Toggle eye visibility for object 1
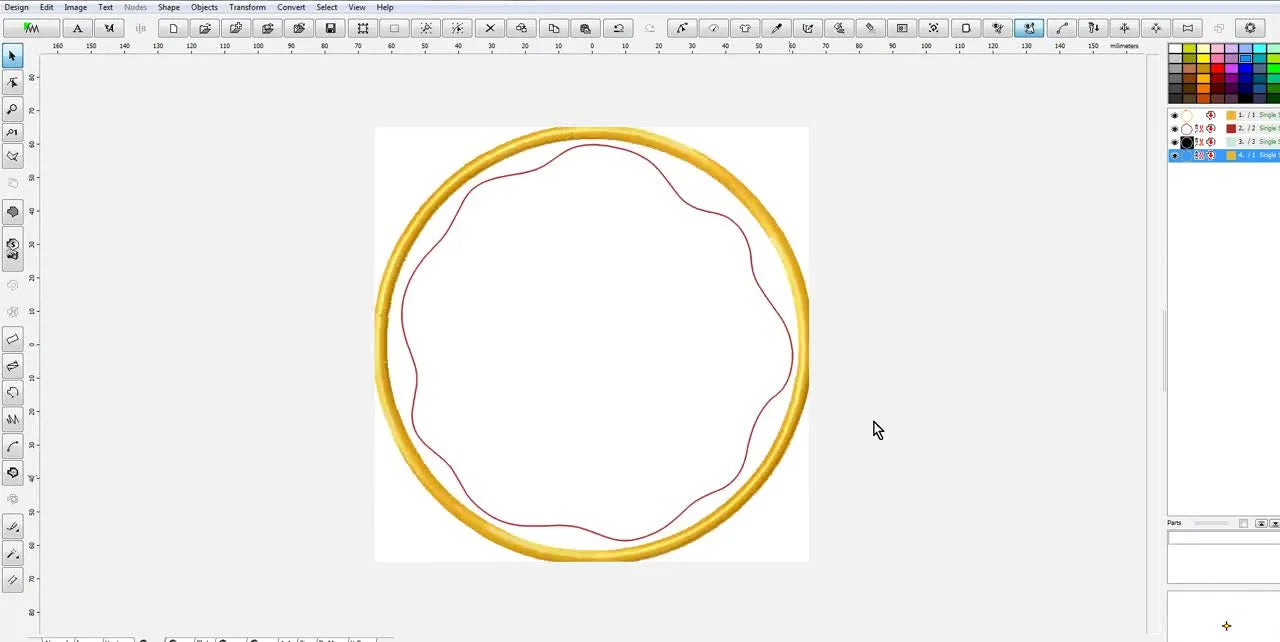Viewport: 1280px width, 642px height. tap(1174, 115)
